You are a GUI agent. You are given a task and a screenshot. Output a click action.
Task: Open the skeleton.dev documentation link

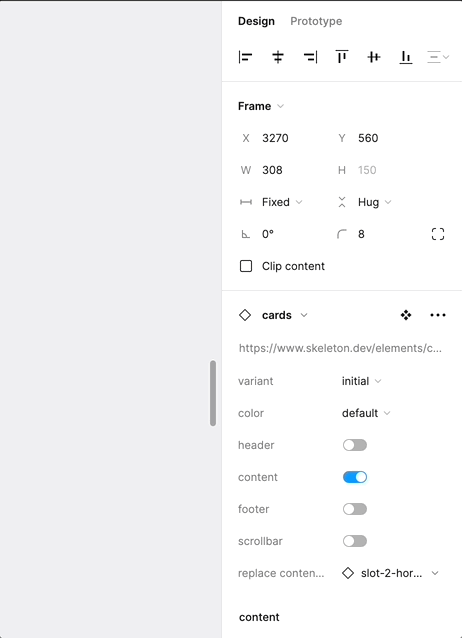click(340, 348)
